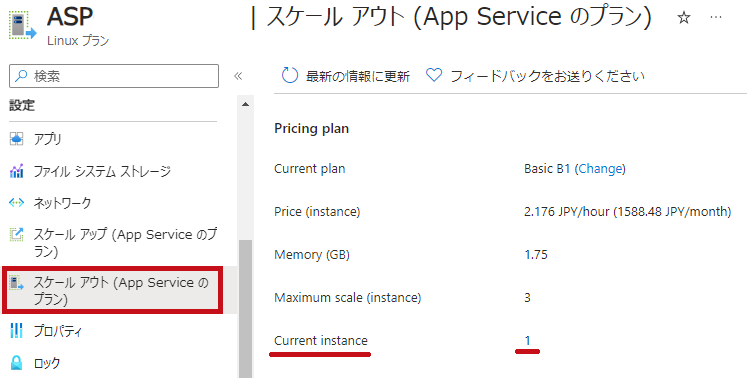This screenshot has width=747, height=378.
Task: Click the sidebar scrollbar thumb
Action: click(245, 309)
